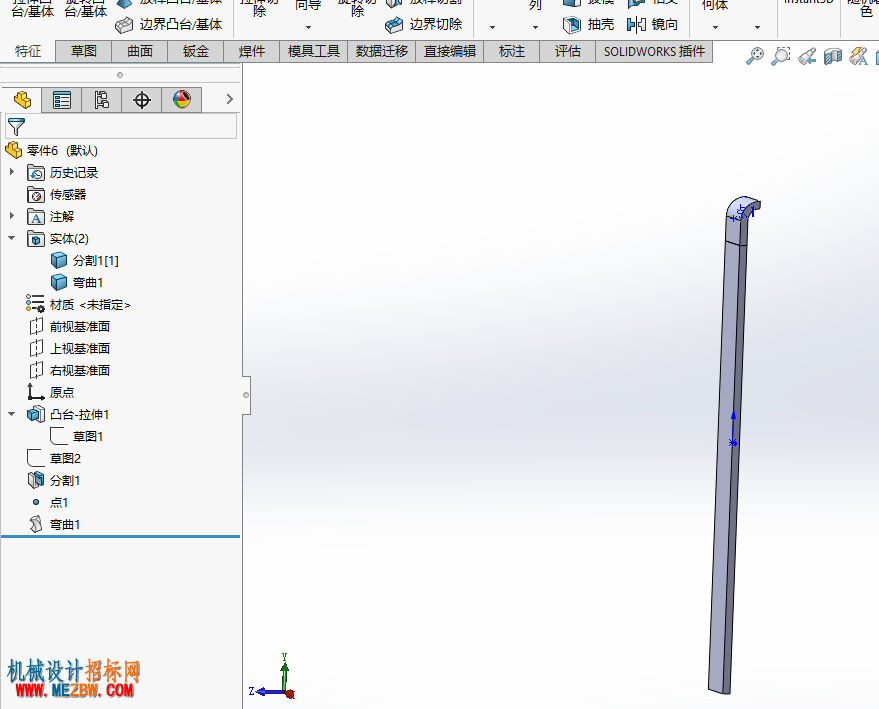Click the Dynamic Annotation Views icon

point(858,56)
